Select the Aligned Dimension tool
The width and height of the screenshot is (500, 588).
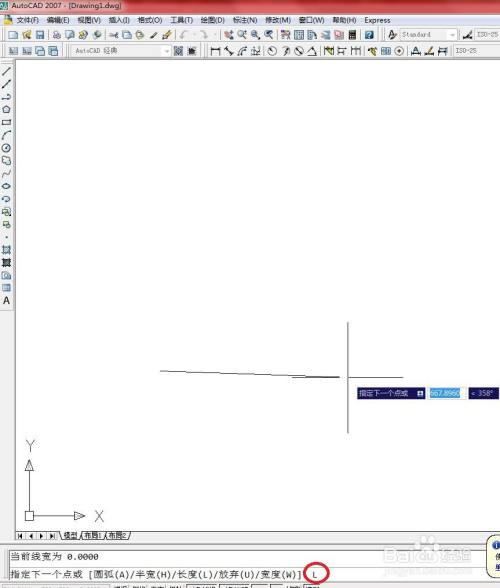(229, 51)
